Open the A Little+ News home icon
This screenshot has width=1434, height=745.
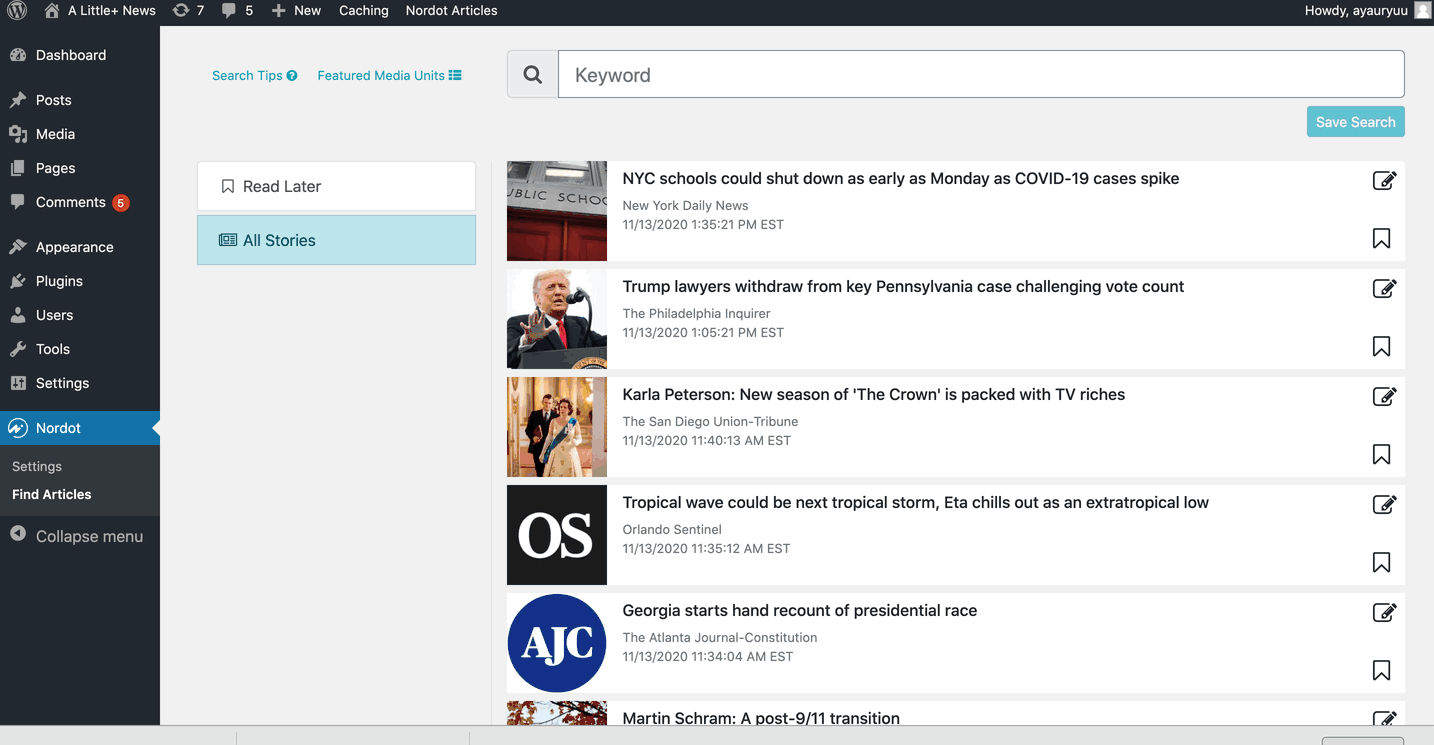(x=52, y=11)
